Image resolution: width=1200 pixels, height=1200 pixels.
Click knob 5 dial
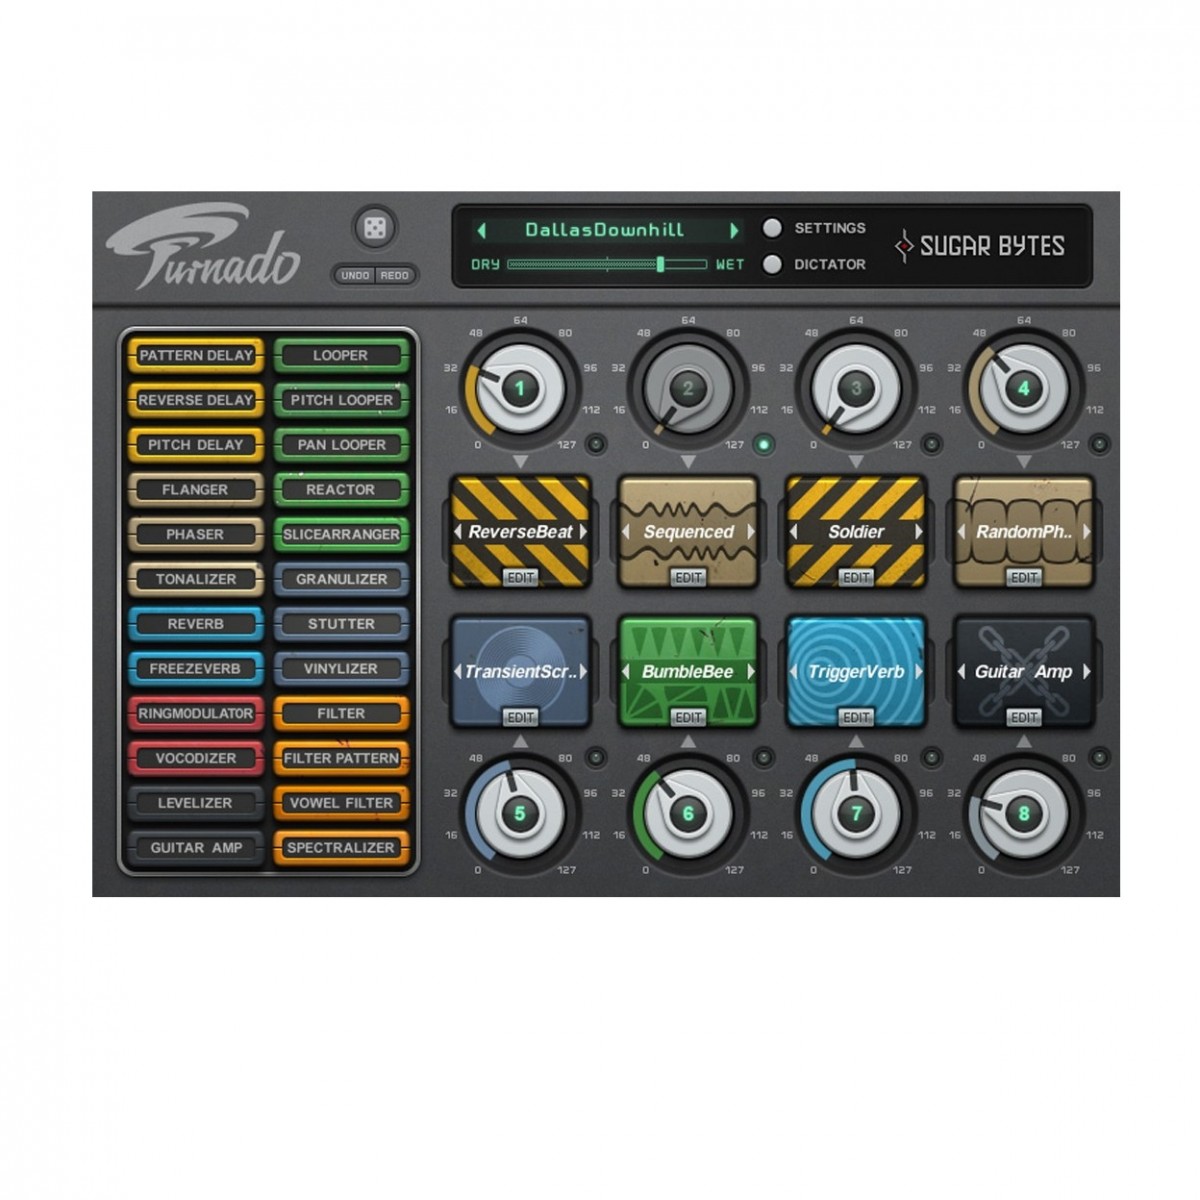coord(519,813)
